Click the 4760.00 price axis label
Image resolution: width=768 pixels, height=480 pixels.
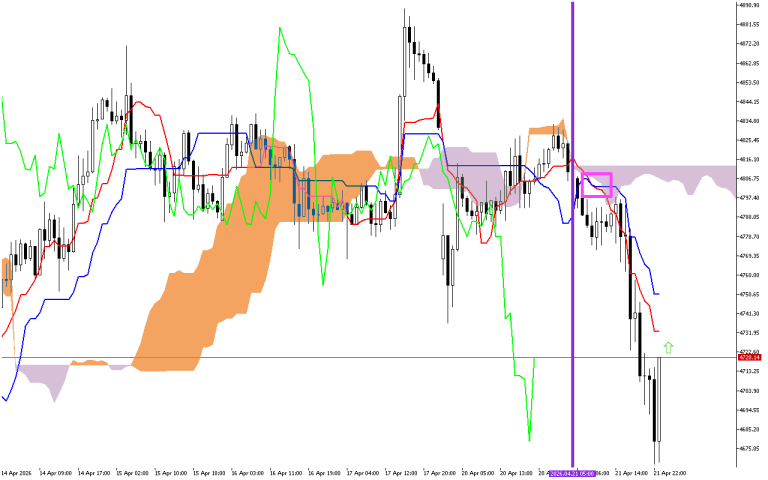[x=749, y=275]
